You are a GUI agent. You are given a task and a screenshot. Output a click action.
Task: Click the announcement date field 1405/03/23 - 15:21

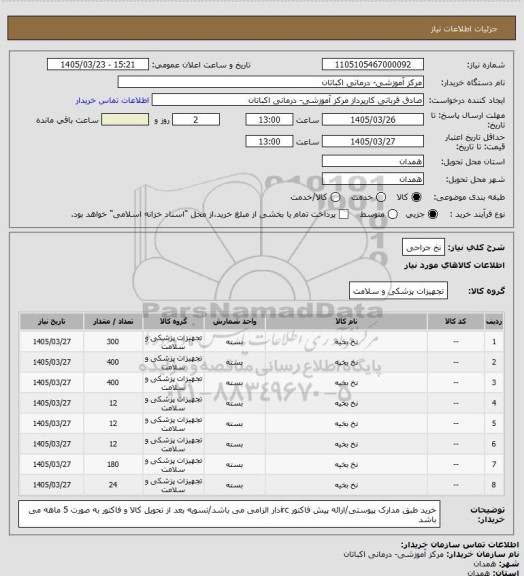coord(98,65)
